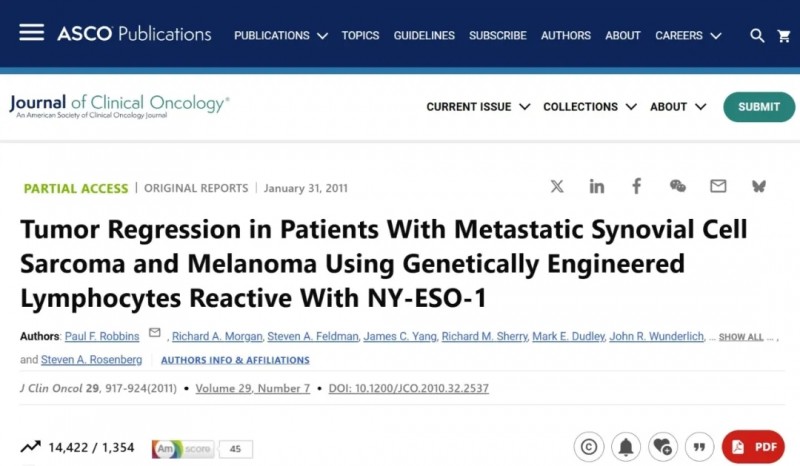
Task: Click the search magnifier icon
Action: point(758,36)
